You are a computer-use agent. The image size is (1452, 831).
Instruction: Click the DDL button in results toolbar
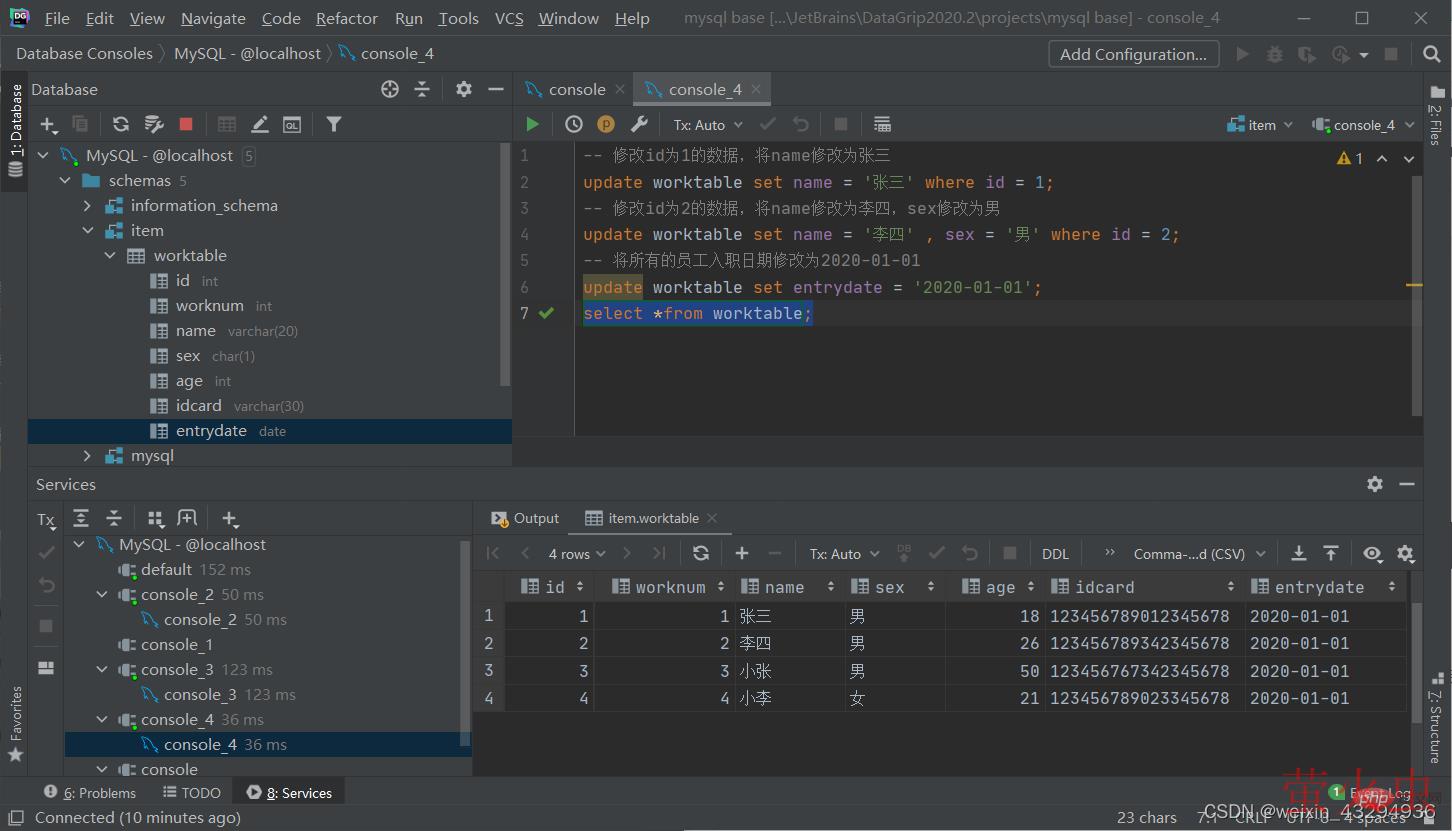click(x=1055, y=554)
